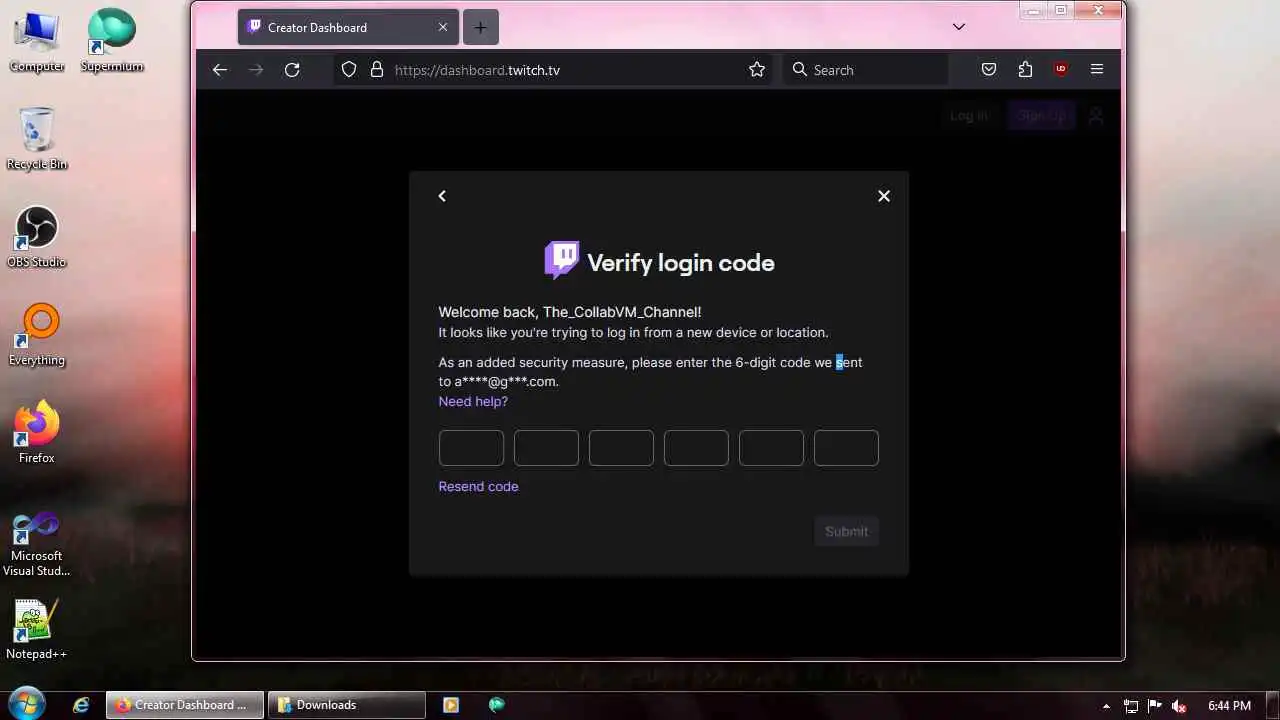Viewport: 1280px width, 720px height.
Task: Click the Firefox Search box
Action: (866, 70)
